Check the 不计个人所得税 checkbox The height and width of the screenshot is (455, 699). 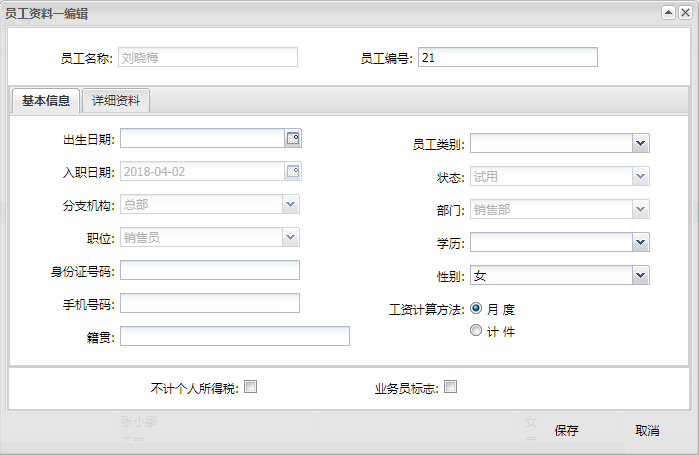coord(251,387)
